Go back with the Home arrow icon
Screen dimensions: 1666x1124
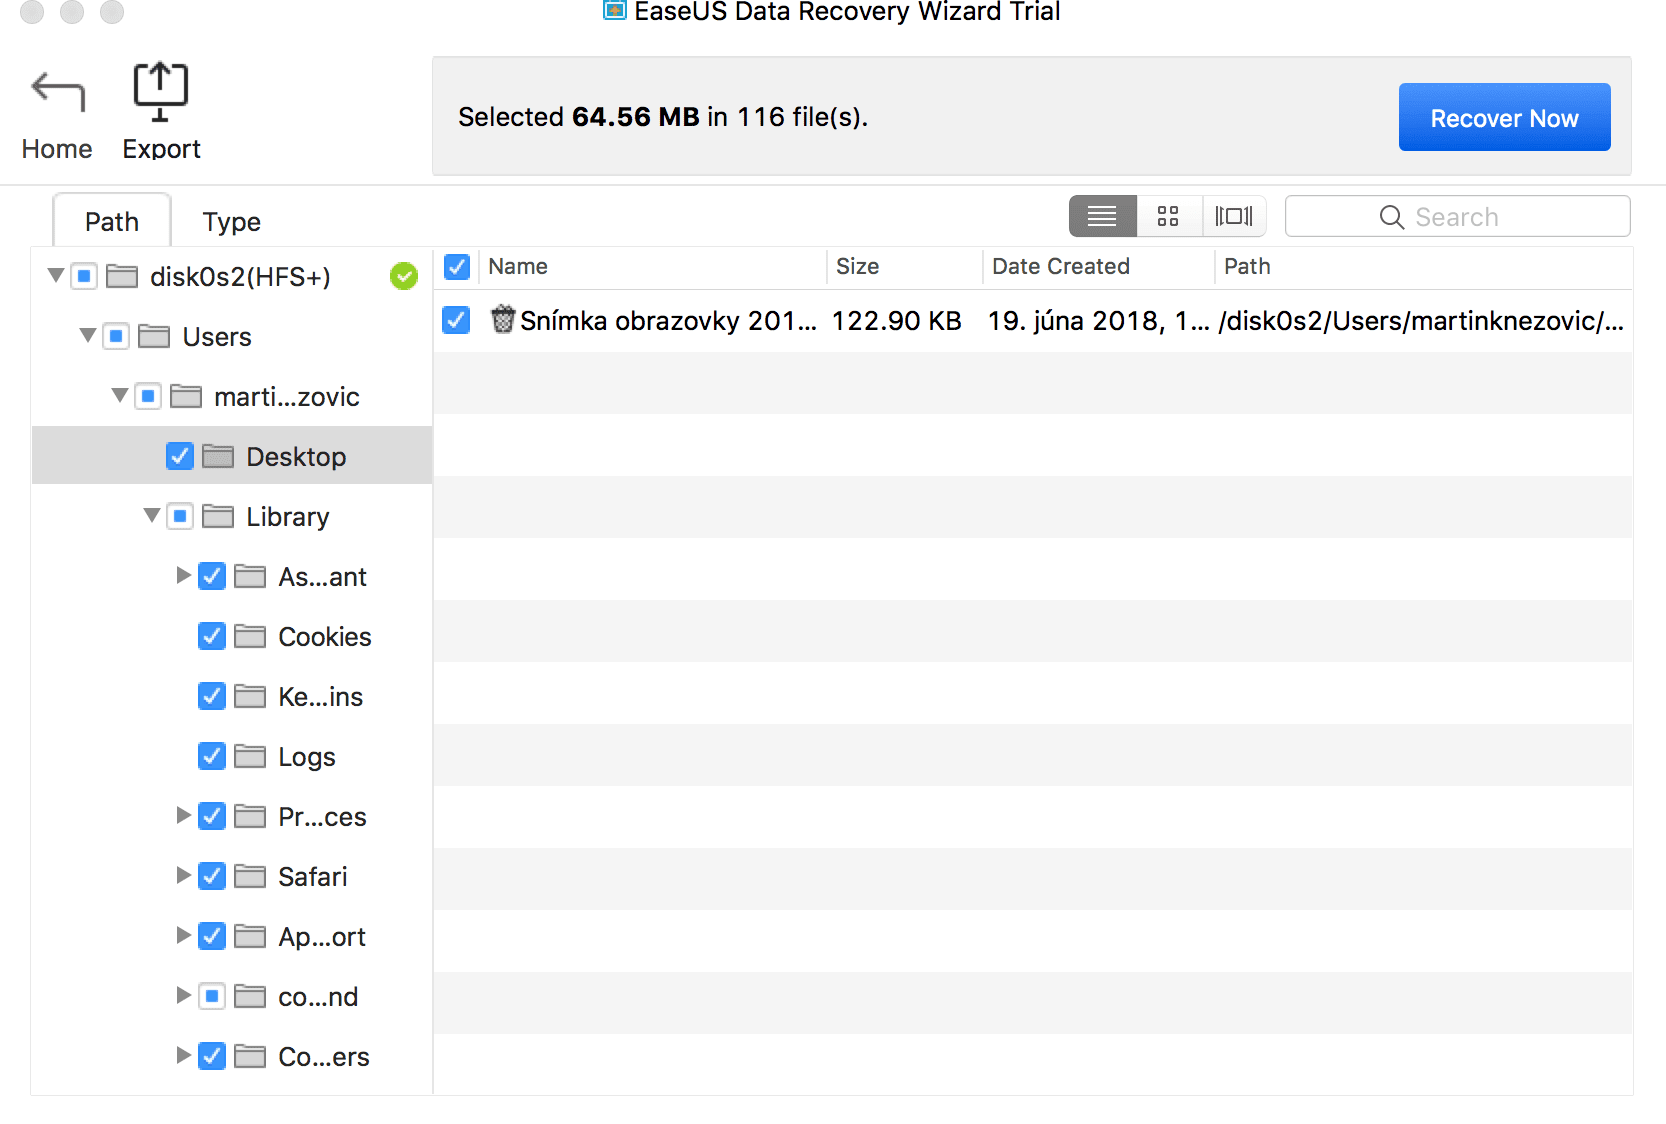coord(58,91)
